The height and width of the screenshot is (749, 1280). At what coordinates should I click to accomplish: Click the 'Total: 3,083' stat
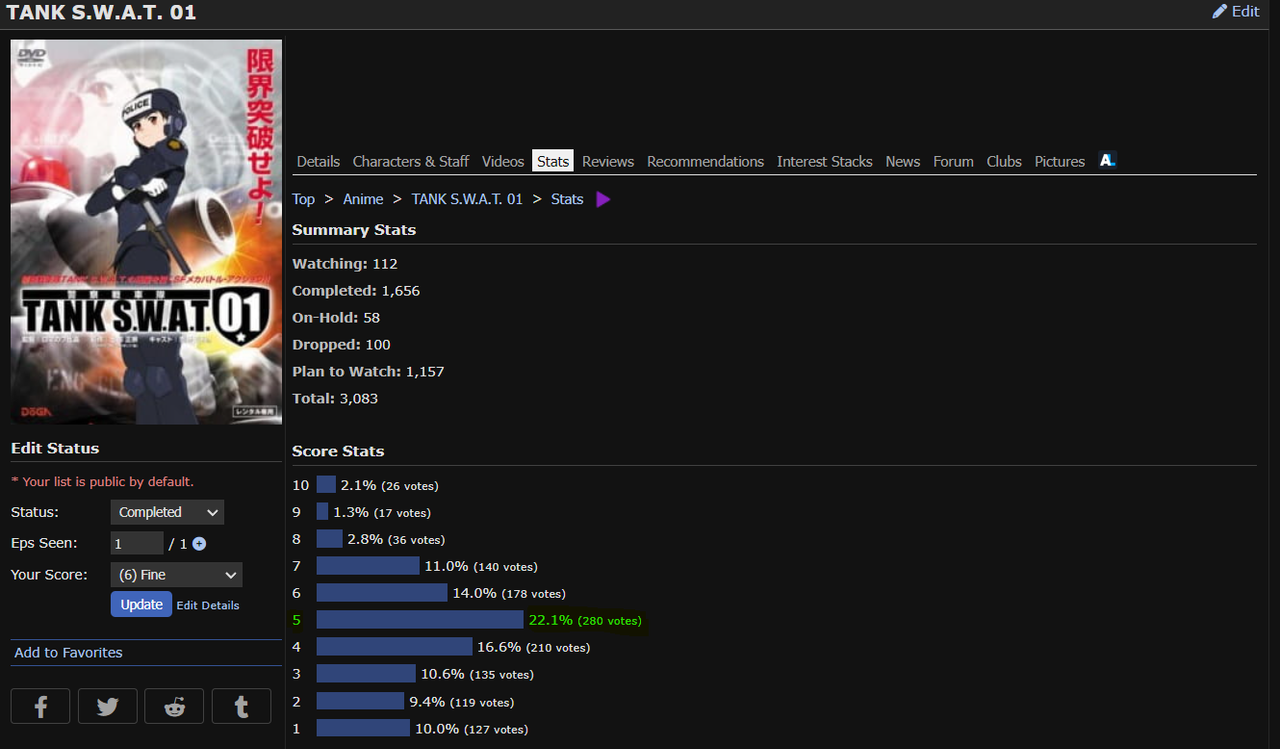click(335, 399)
